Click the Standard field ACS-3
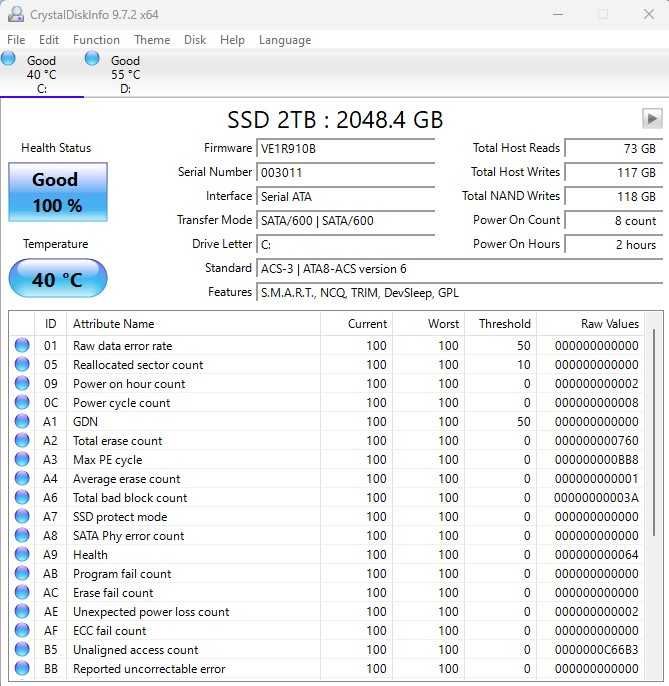 [459, 269]
